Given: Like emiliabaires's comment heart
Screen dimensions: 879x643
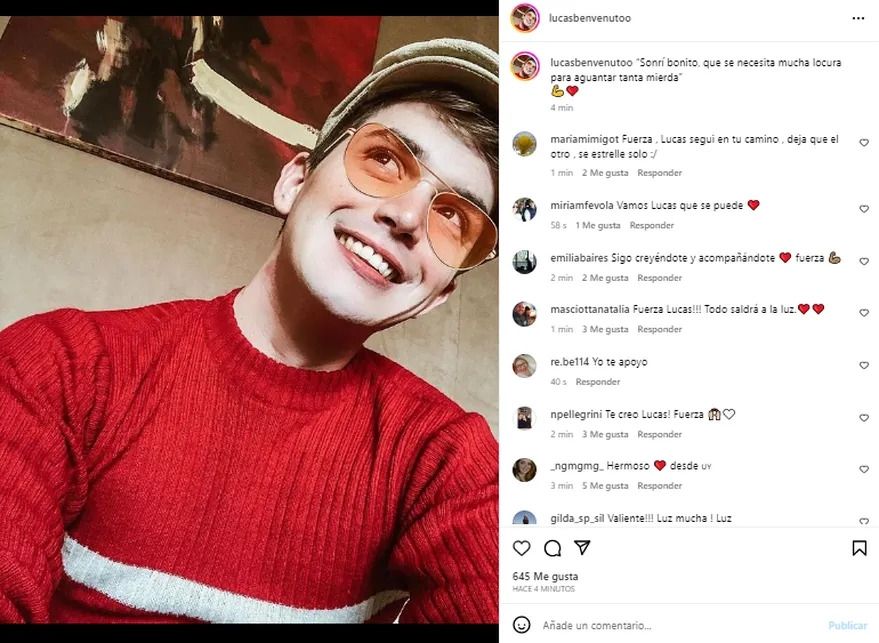Looking at the screenshot, I should (x=864, y=261).
